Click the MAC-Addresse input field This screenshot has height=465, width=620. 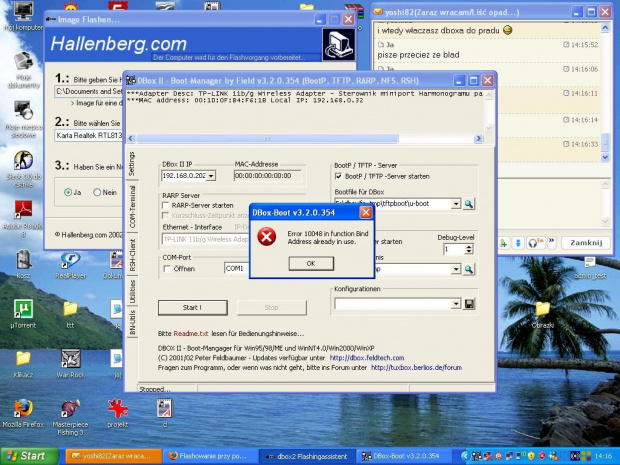click(x=267, y=176)
